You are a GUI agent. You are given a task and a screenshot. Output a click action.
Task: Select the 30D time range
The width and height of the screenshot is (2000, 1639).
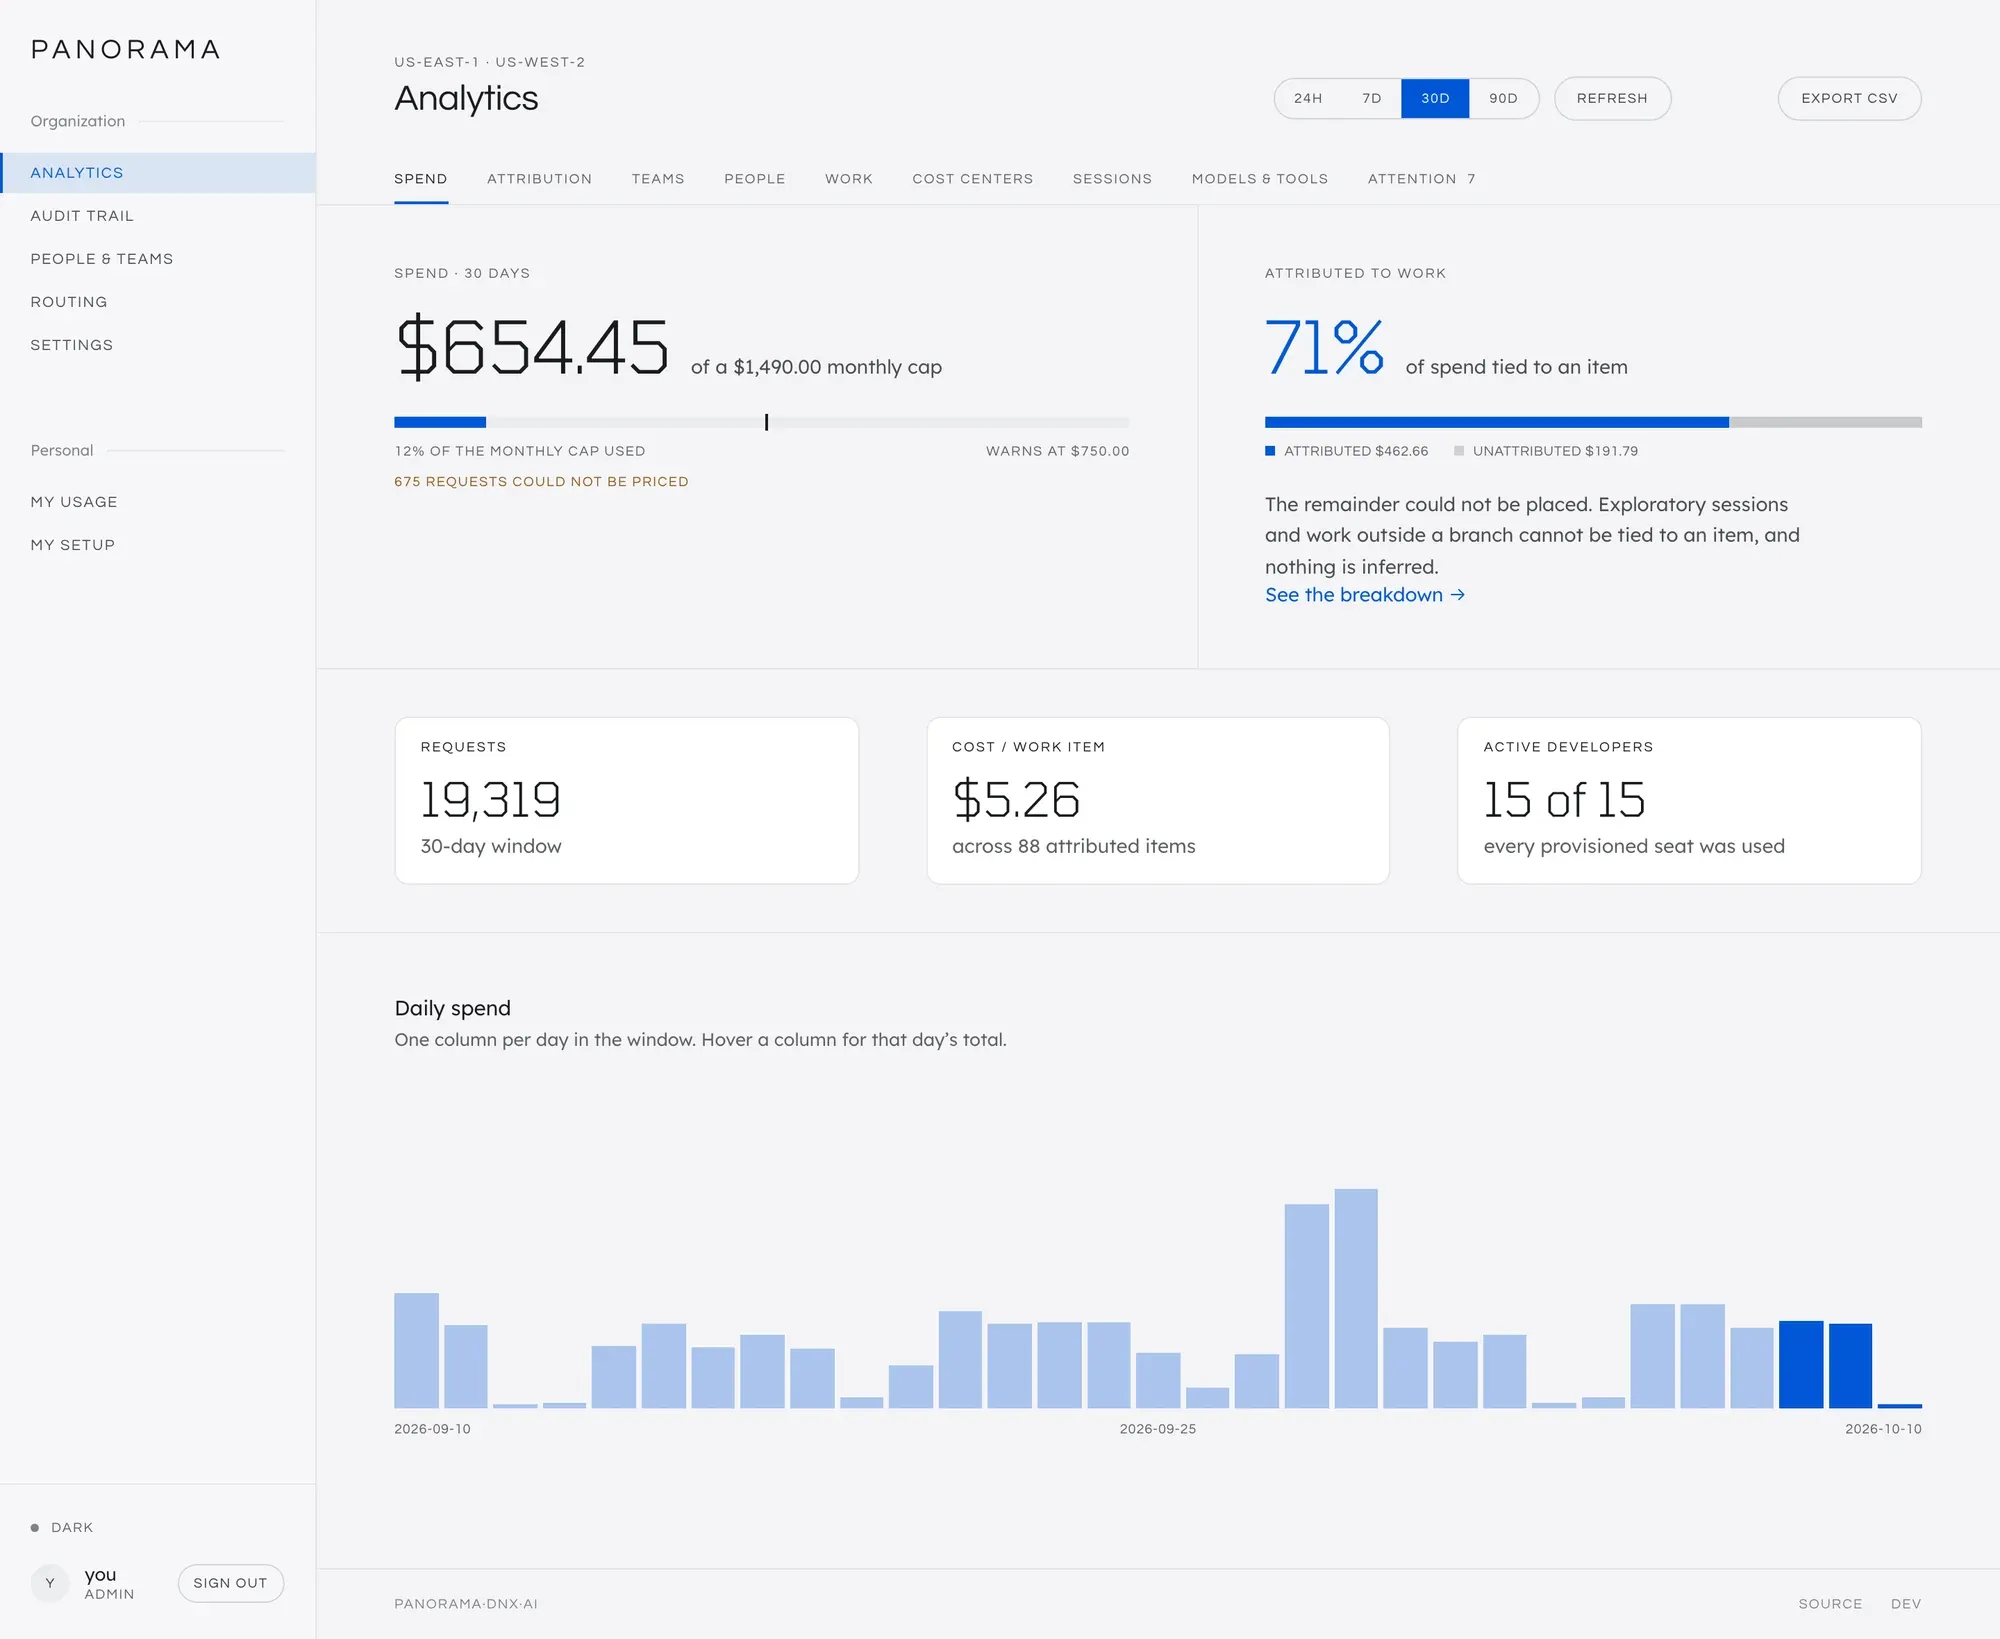pos(1435,98)
